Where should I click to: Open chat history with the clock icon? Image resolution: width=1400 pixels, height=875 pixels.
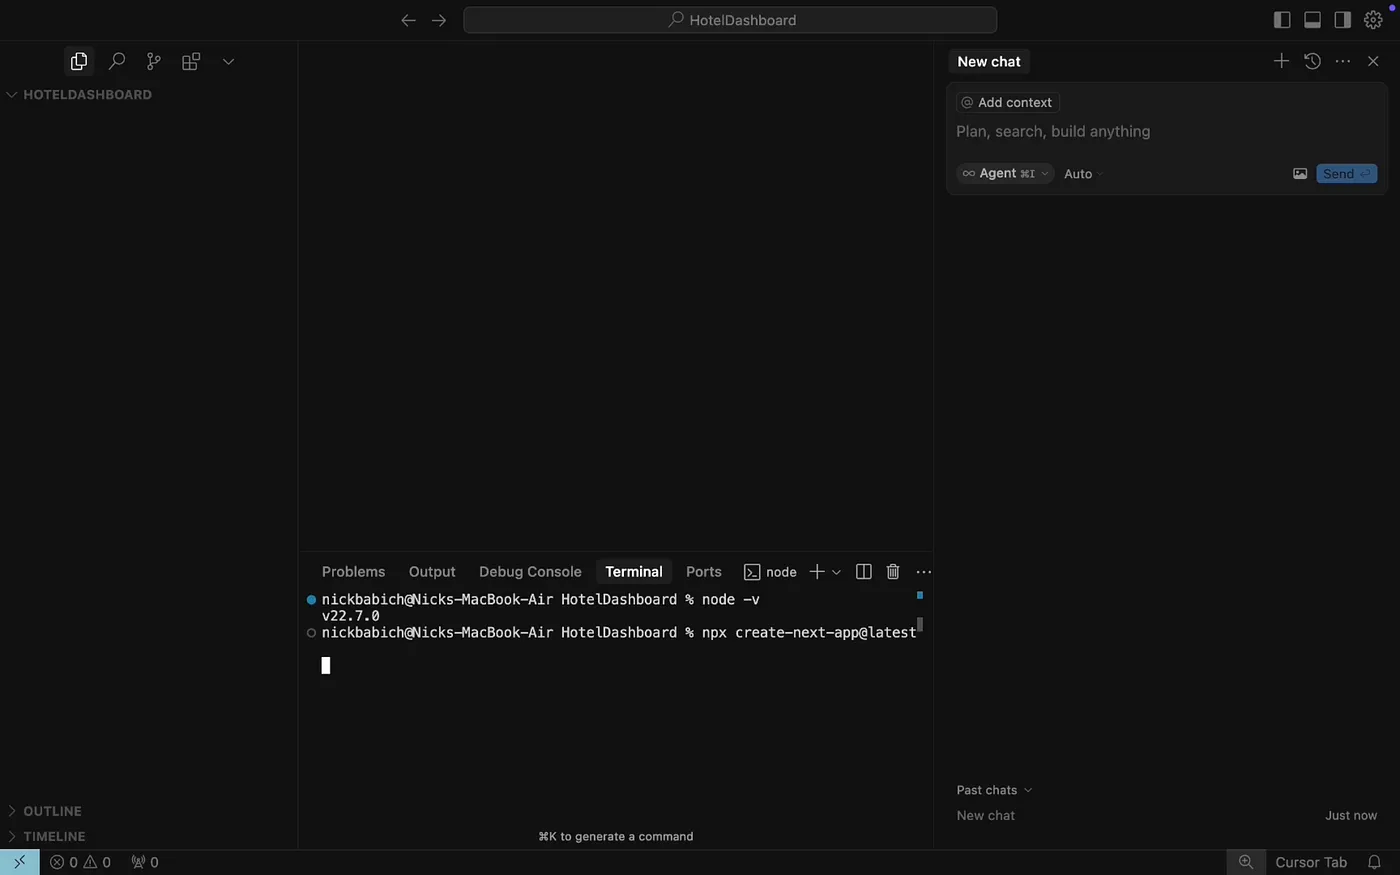(1312, 61)
